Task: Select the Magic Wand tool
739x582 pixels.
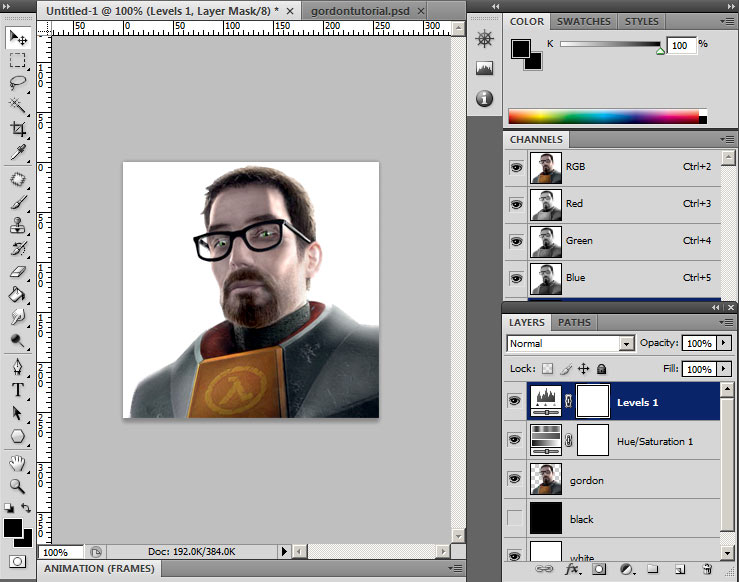Action: (18, 106)
